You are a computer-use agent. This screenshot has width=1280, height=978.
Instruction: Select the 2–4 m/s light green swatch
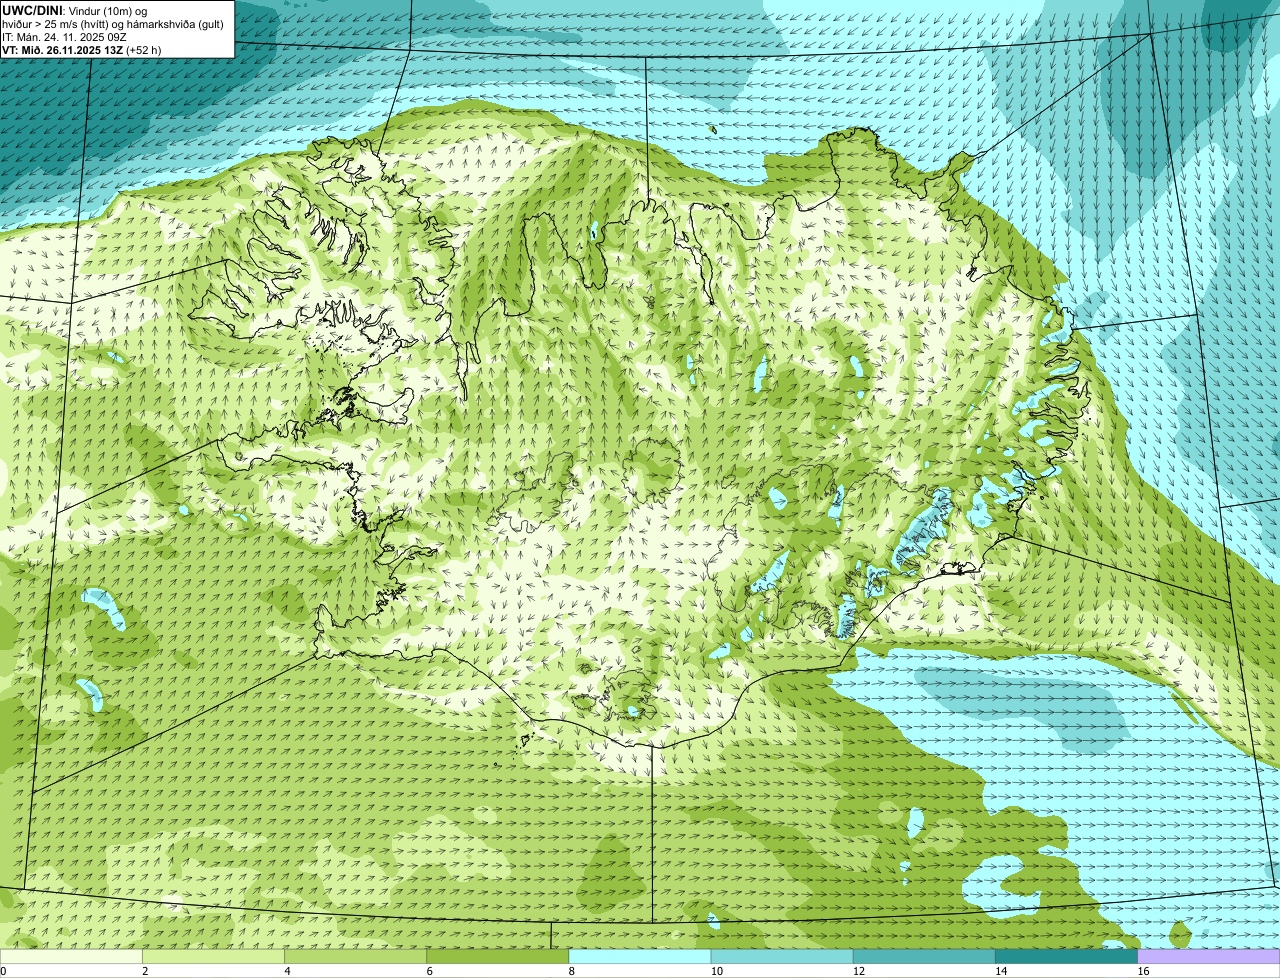point(214,956)
